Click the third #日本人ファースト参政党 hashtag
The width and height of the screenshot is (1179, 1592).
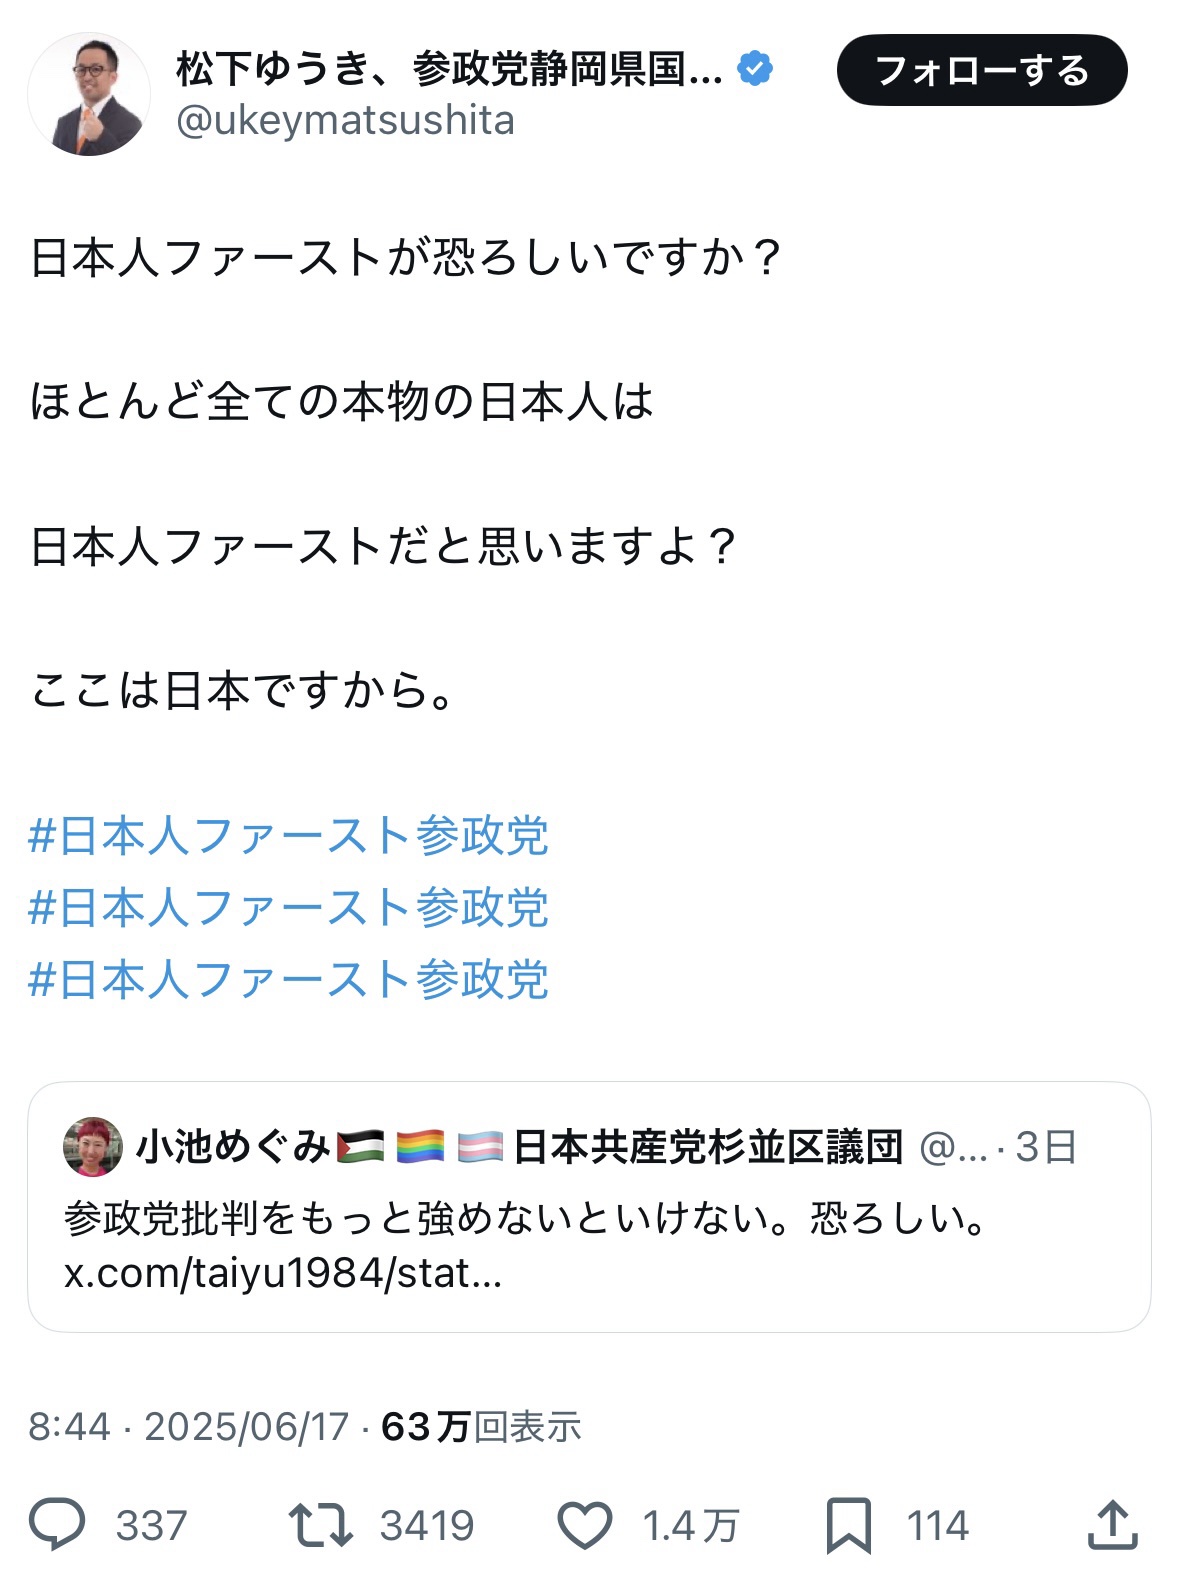[x=289, y=980]
